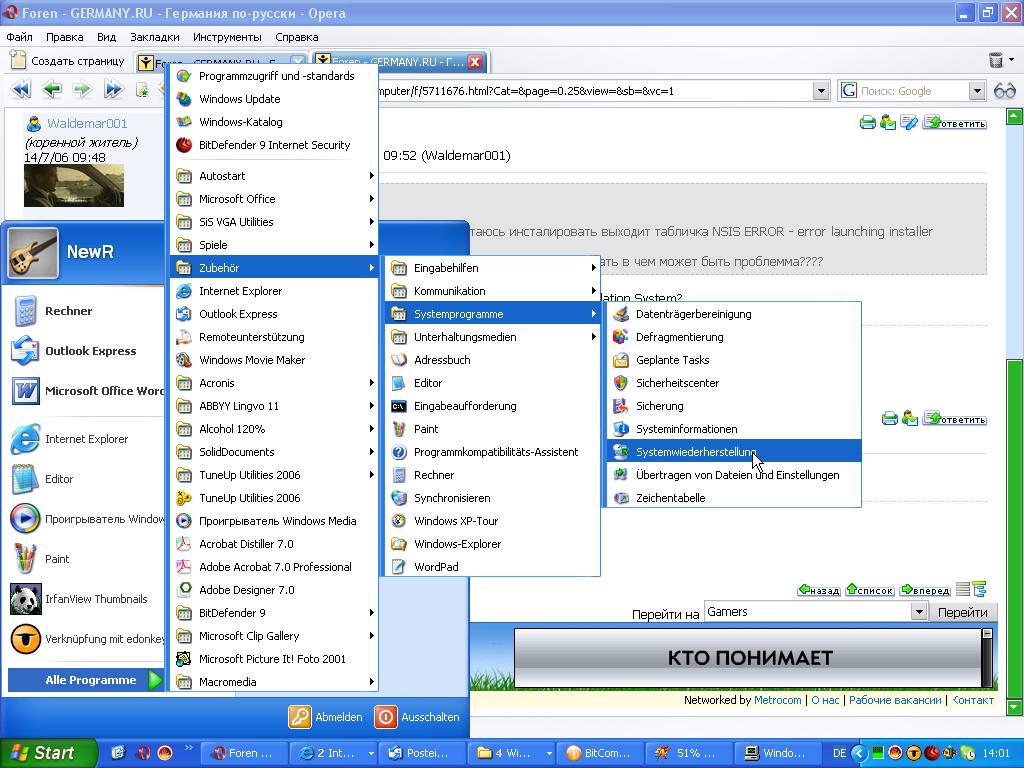The image size is (1024, 768).
Task: Open Sicherung backup tool
Action: tap(734, 406)
